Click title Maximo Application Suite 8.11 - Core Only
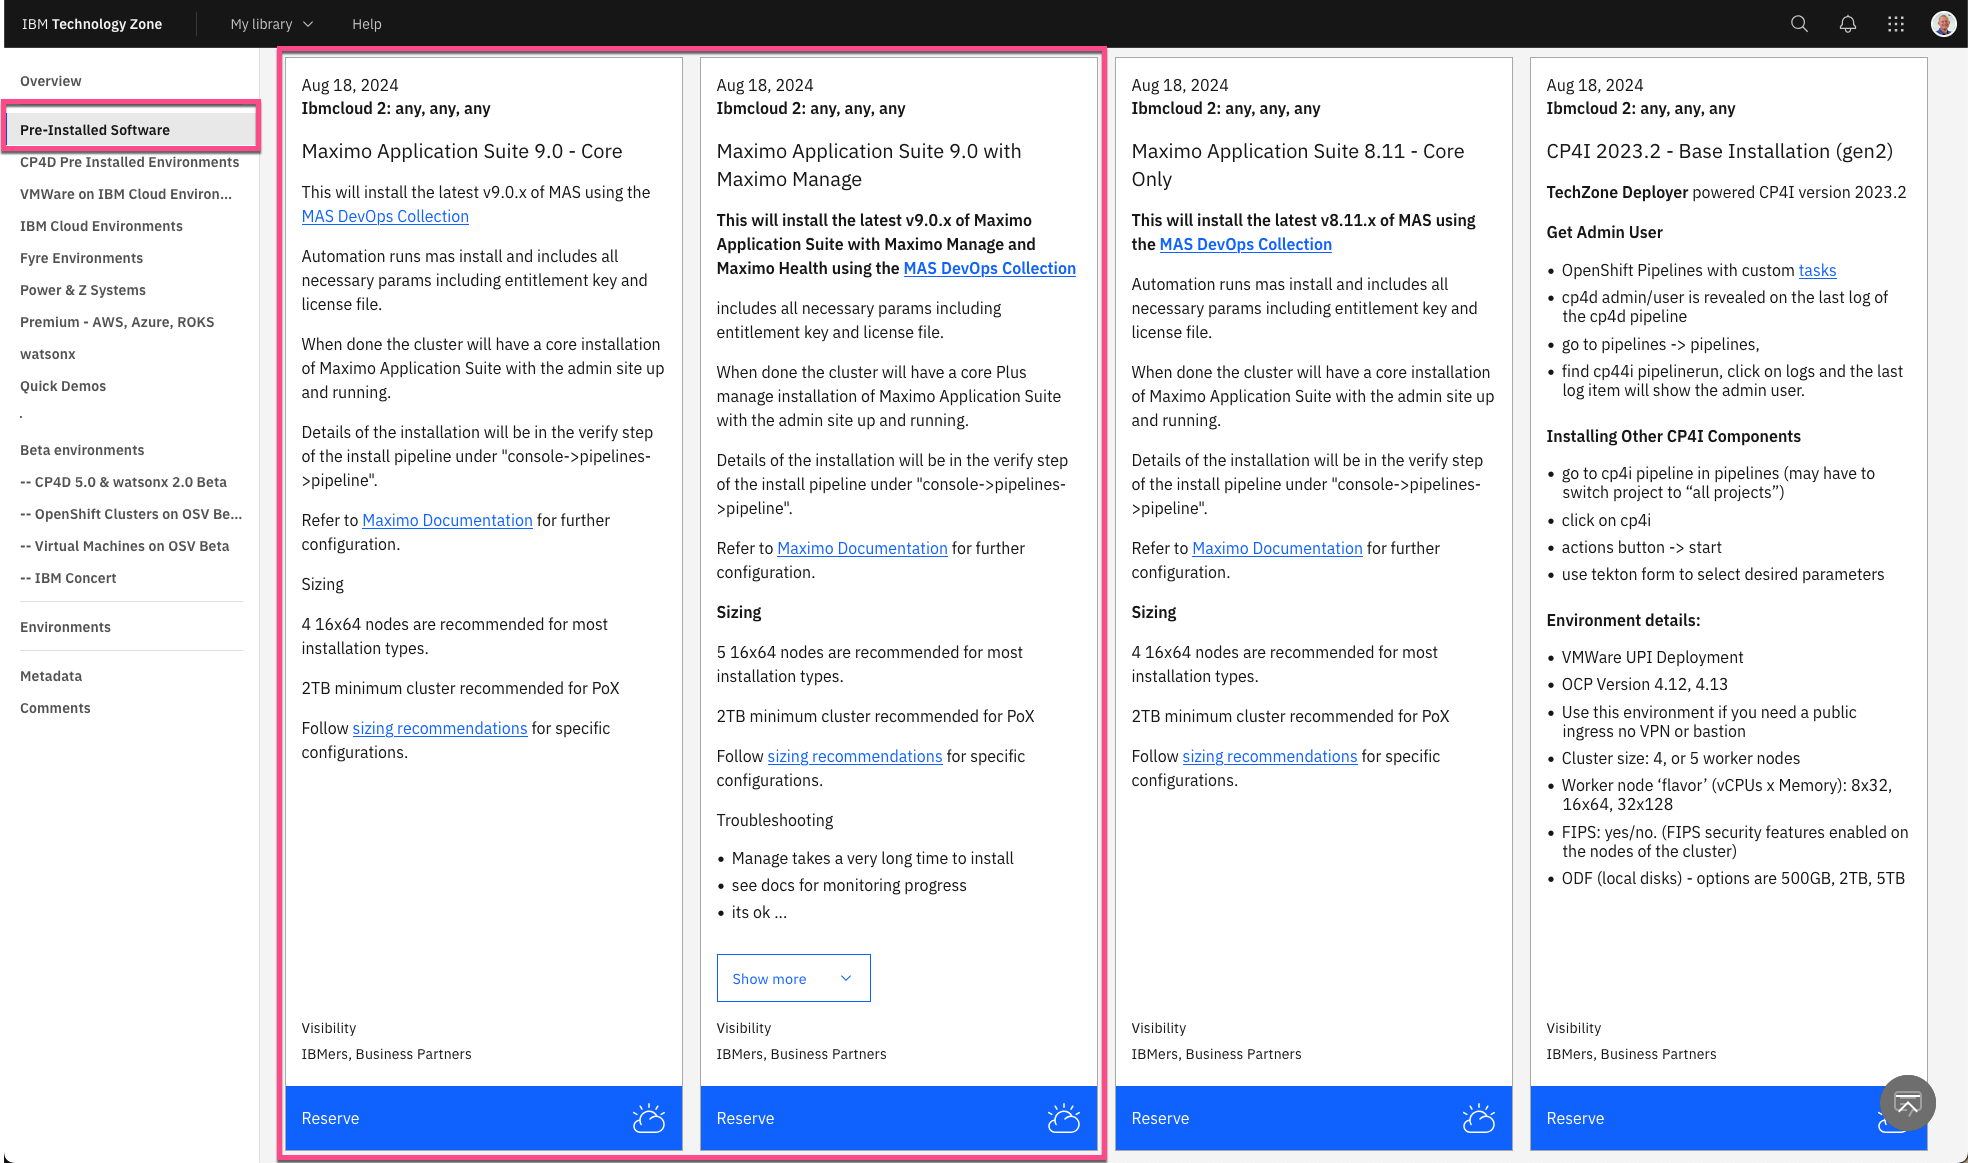Image resolution: width=1968 pixels, height=1163 pixels. coord(1298,165)
